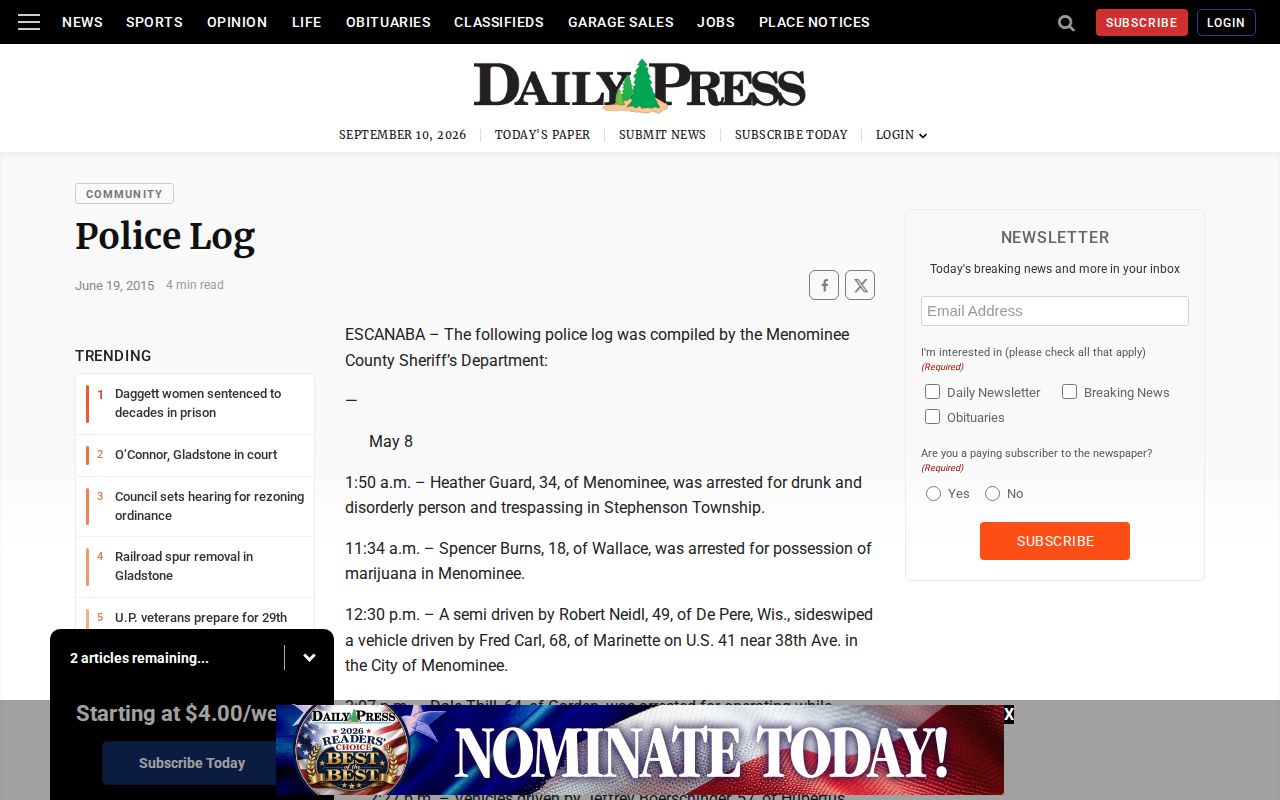Click the Nominate Today banner advertisement
The image size is (1280, 800).
tap(640, 750)
